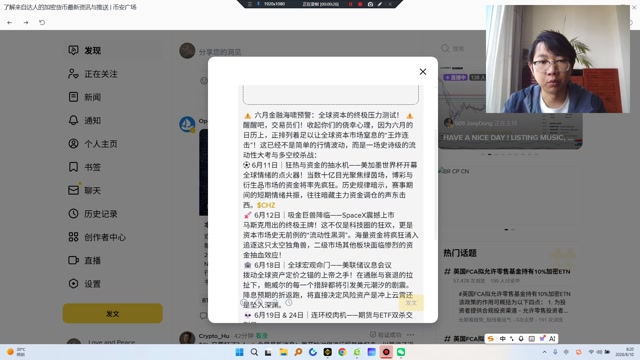This screenshot has width=640, height=360.
Task: Click the 聊天 envelope icon
Action: 73,190
